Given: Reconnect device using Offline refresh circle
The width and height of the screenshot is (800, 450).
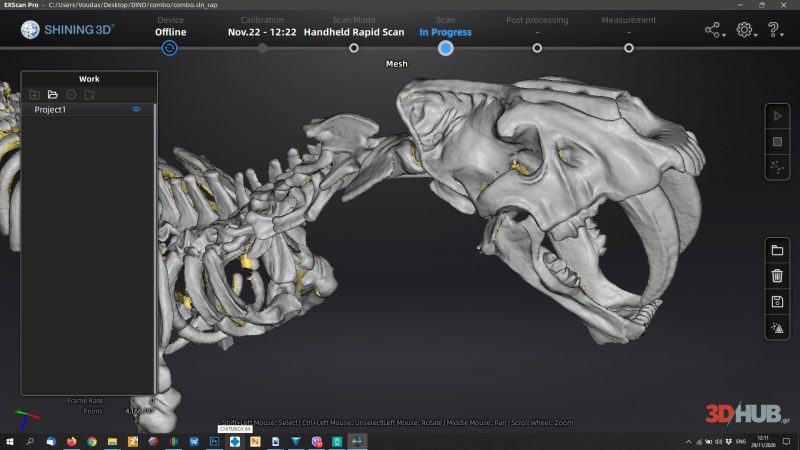Looking at the screenshot, I should pyautogui.click(x=169, y=48).
